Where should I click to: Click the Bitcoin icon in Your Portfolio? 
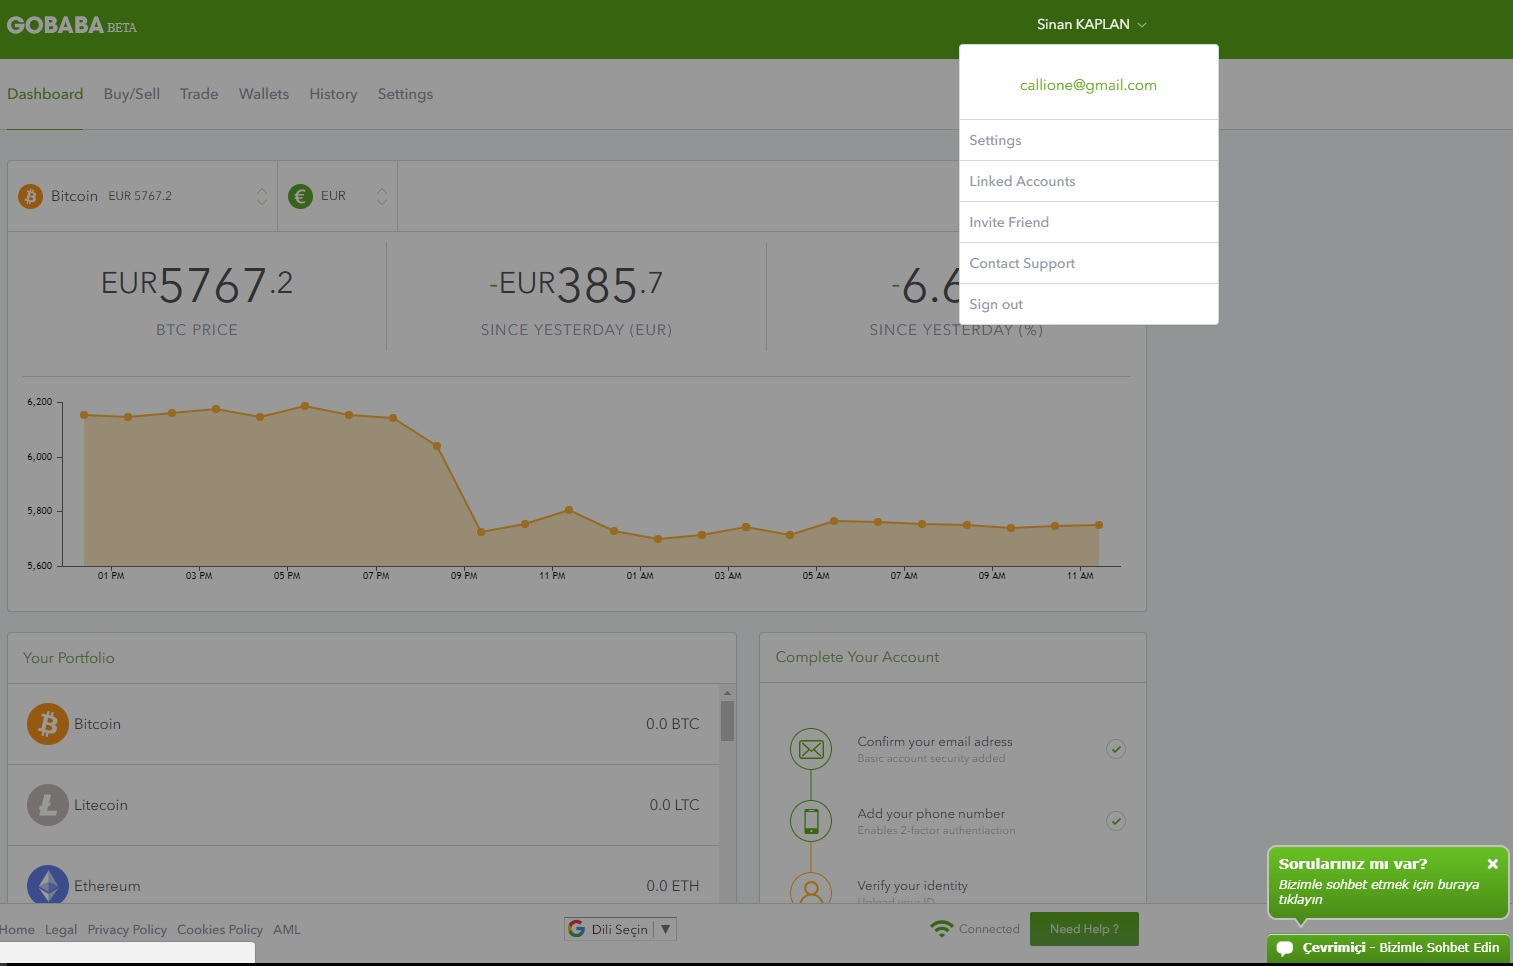[48, 724]
